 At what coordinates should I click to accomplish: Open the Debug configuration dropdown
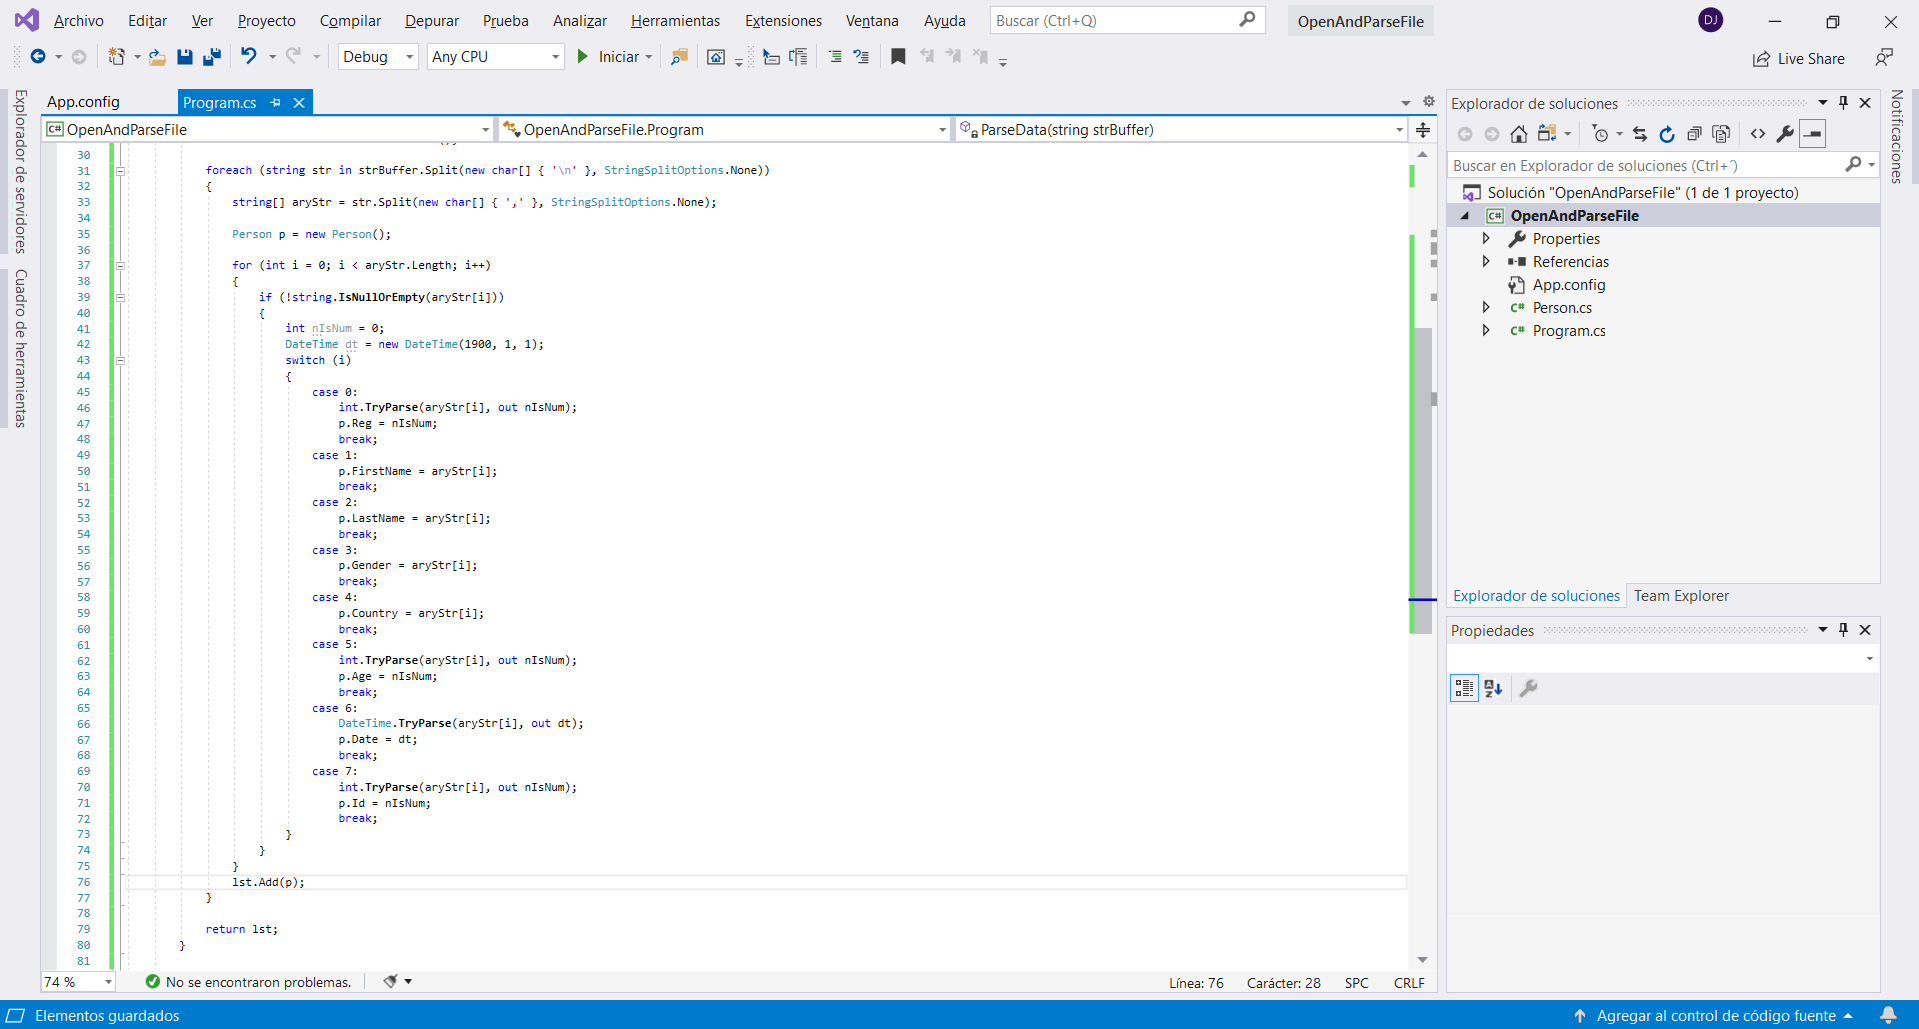pos(378,57)
